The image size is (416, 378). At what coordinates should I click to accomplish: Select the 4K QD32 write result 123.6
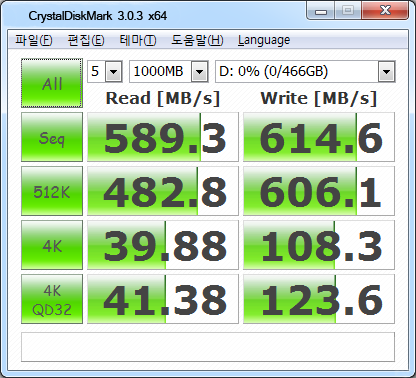(319, 299)
